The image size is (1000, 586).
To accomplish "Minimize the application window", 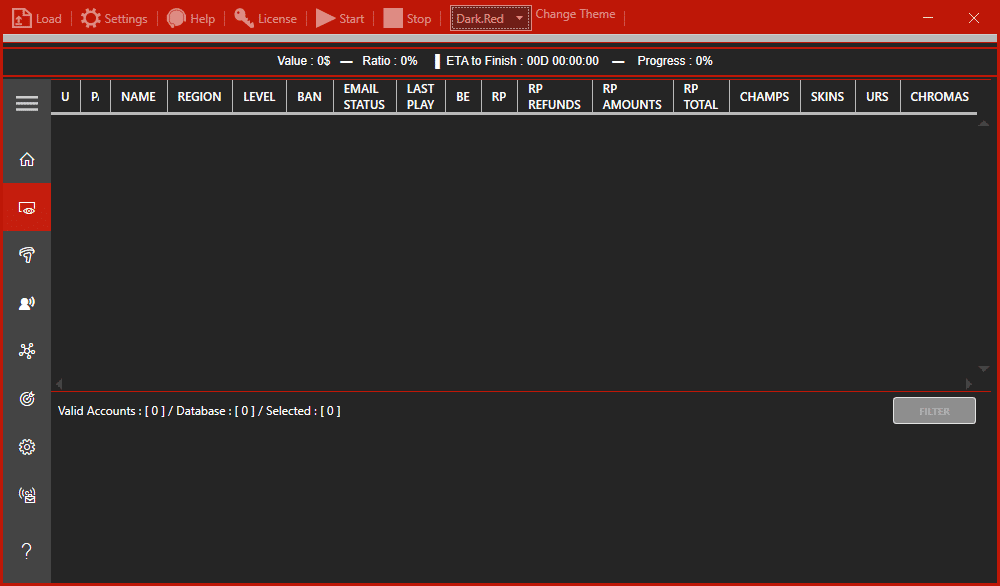I will (x=928, y=18).
